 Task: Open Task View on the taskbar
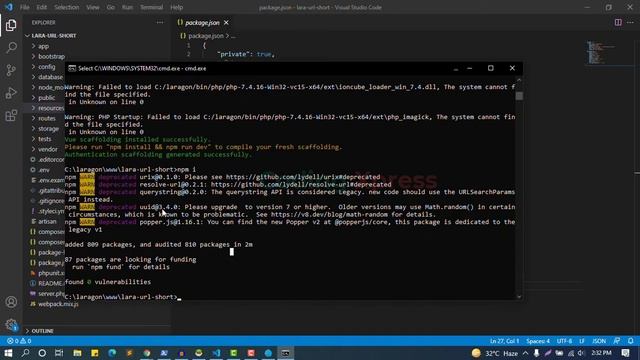point(59,353)
